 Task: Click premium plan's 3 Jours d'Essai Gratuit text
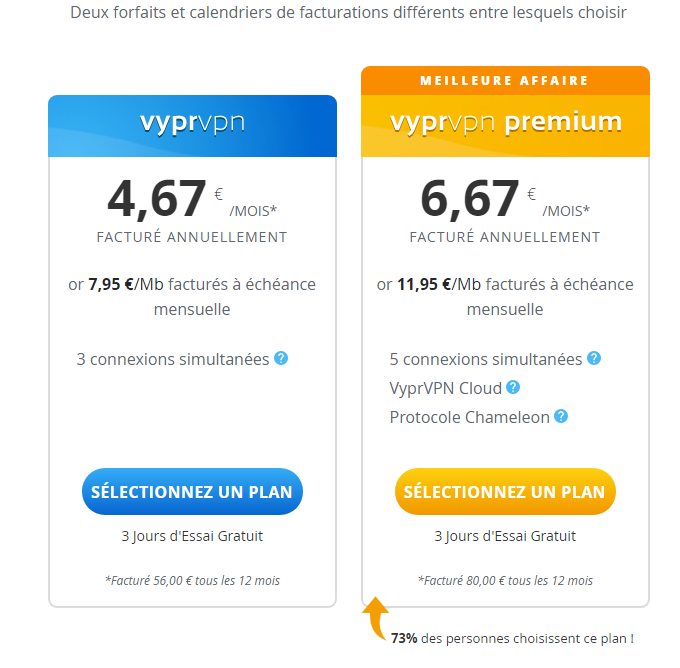tap(505, 536)
